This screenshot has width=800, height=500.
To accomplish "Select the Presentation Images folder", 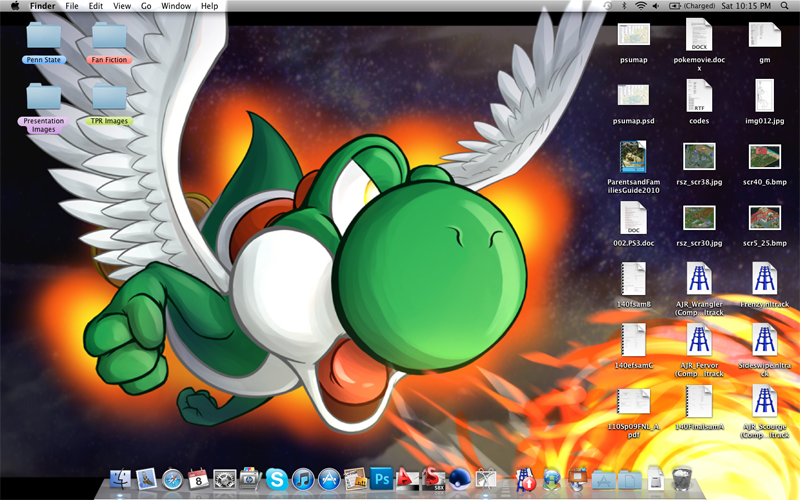I will pos(43,108).
